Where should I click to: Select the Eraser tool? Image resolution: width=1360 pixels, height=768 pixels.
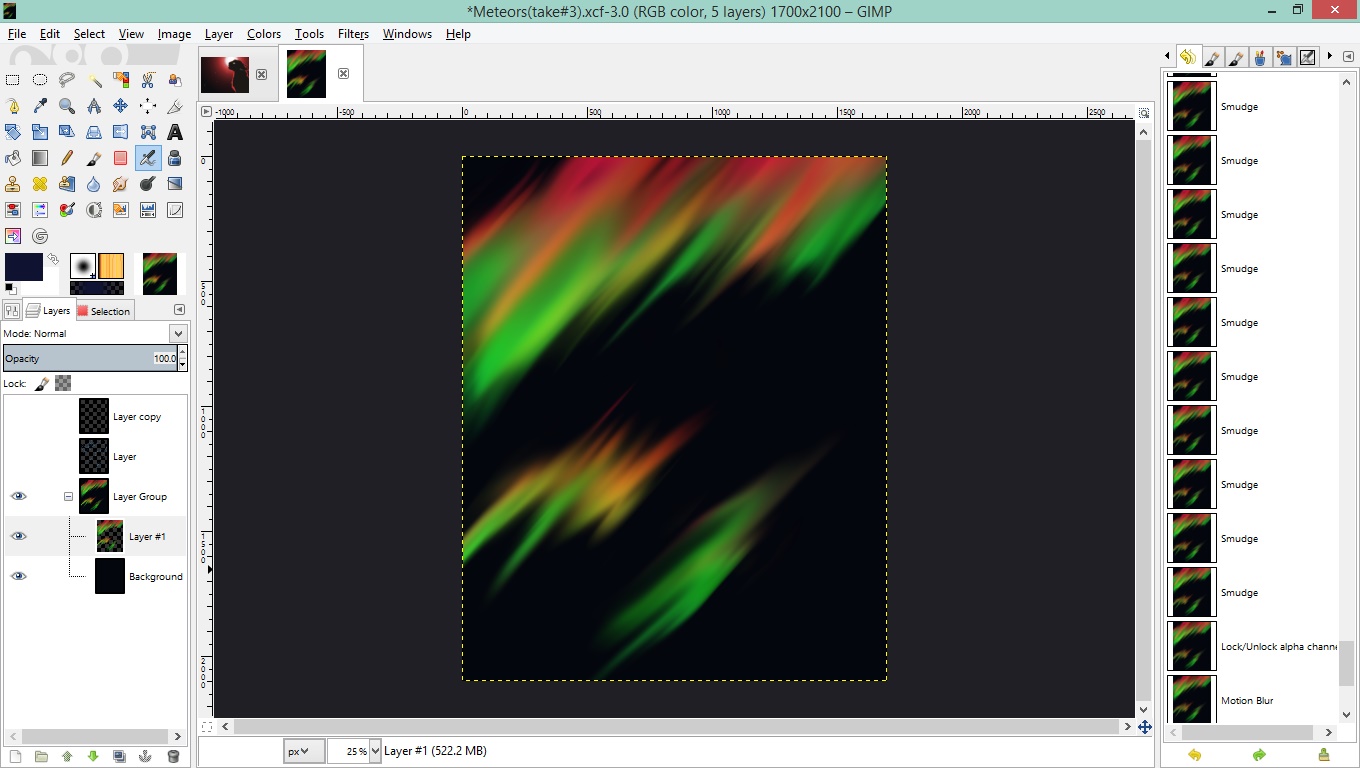(121, 158)
